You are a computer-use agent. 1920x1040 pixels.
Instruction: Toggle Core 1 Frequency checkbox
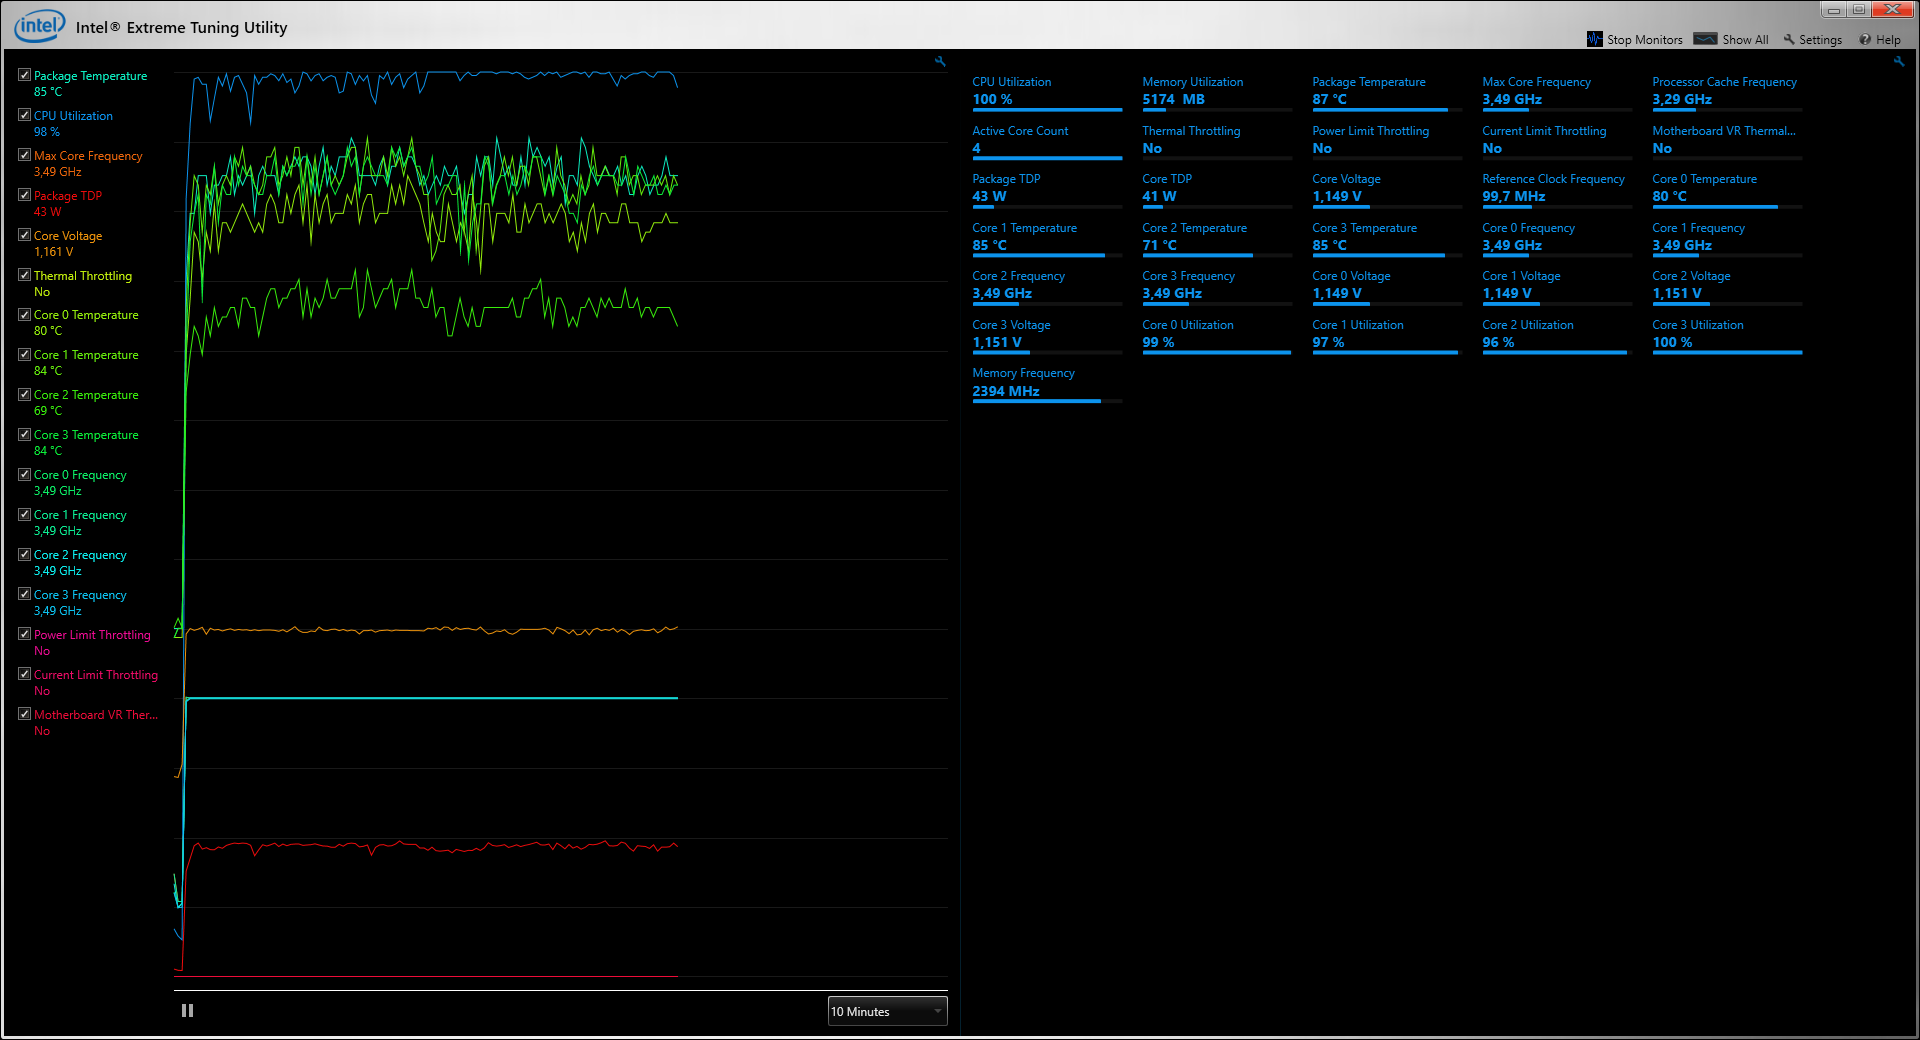tap(24, 514)
